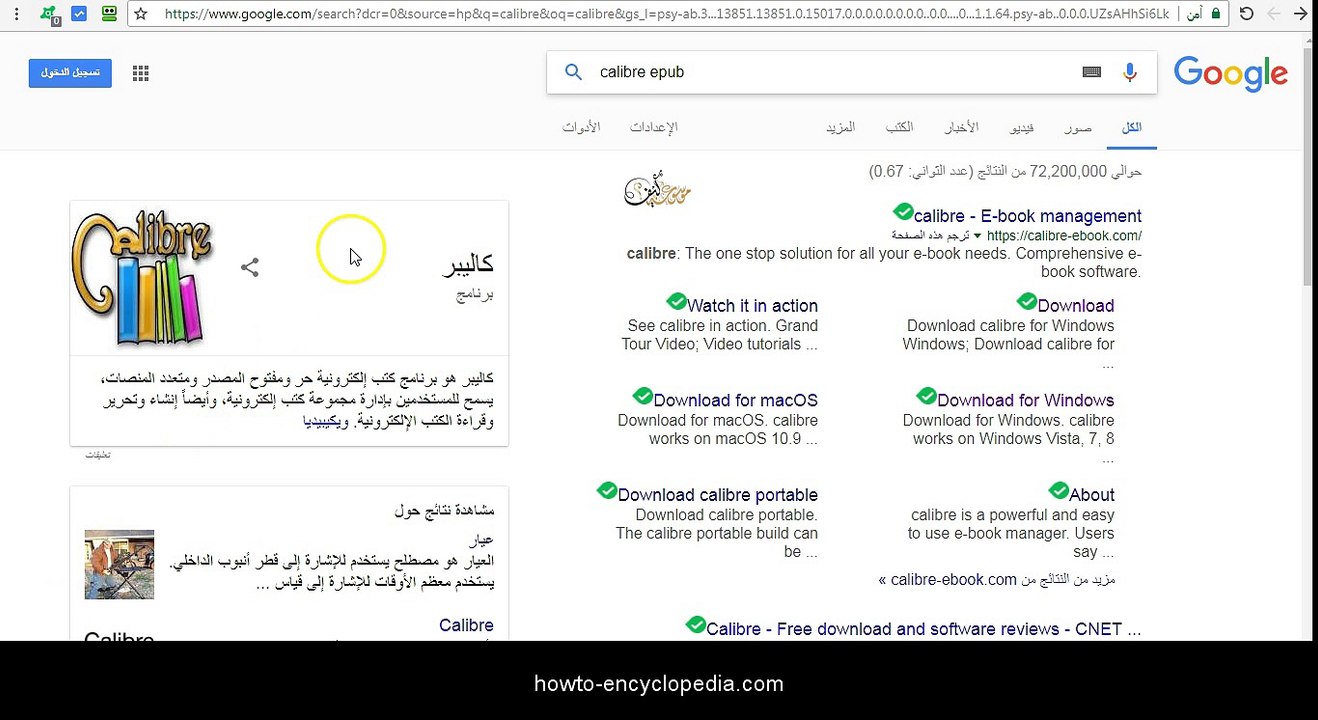Click the green check beside 'Watch it in action'

(x=676, y=302)
